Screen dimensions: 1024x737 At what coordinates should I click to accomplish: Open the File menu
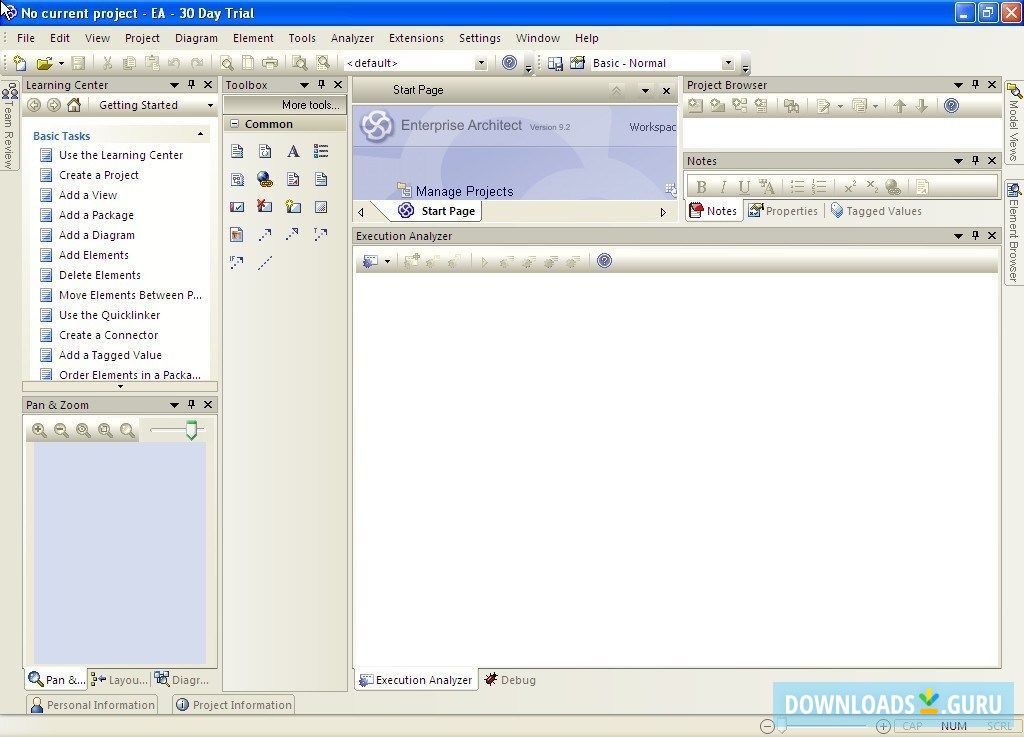point(26,38)
